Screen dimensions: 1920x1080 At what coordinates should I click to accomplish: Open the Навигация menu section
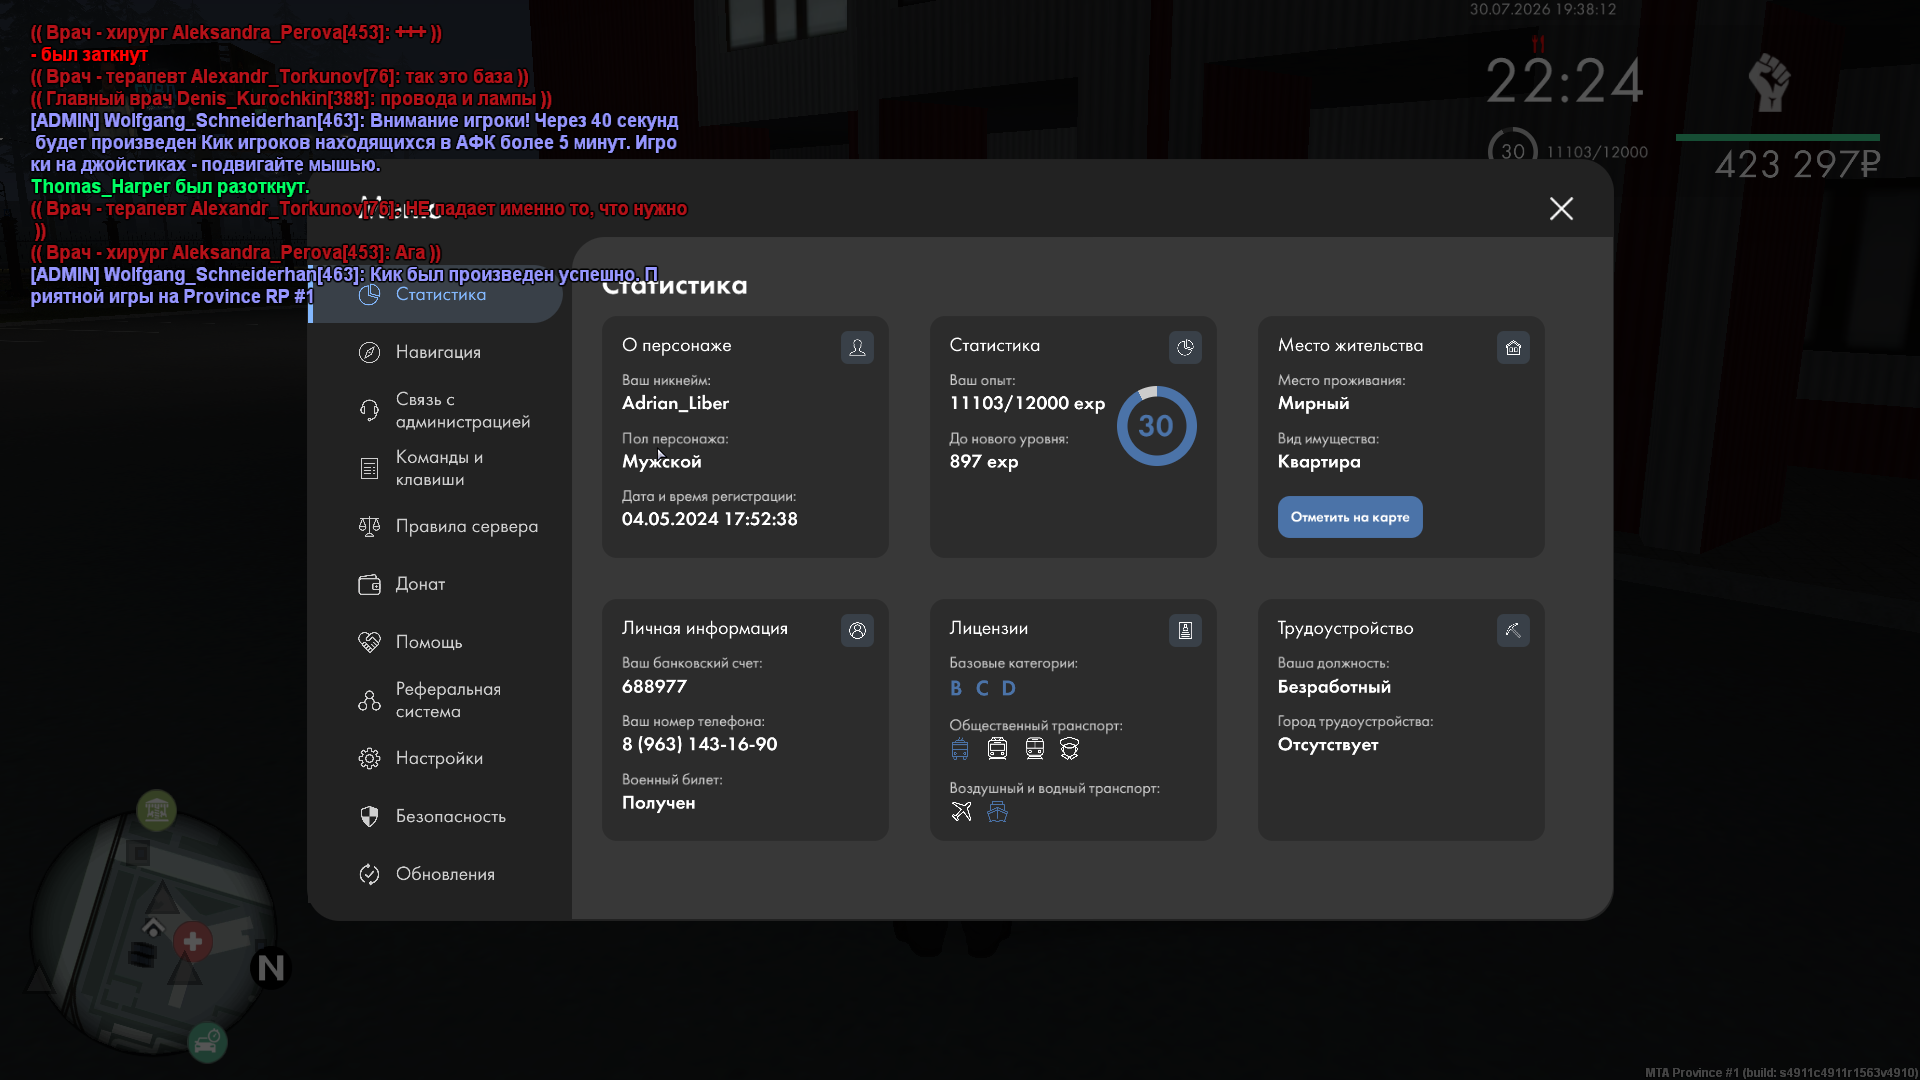pyautogui.click(x=437, y=352)
